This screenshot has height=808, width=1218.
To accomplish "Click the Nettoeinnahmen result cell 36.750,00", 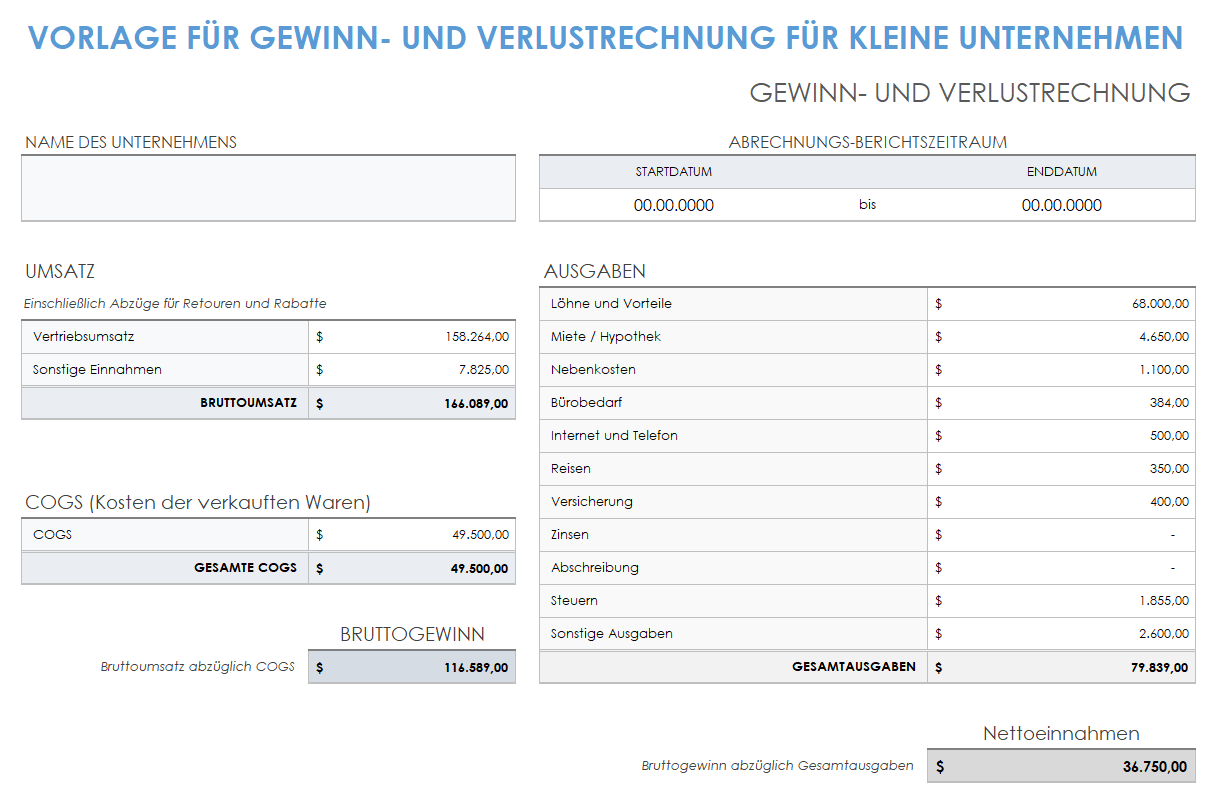I will [1062, 765].
